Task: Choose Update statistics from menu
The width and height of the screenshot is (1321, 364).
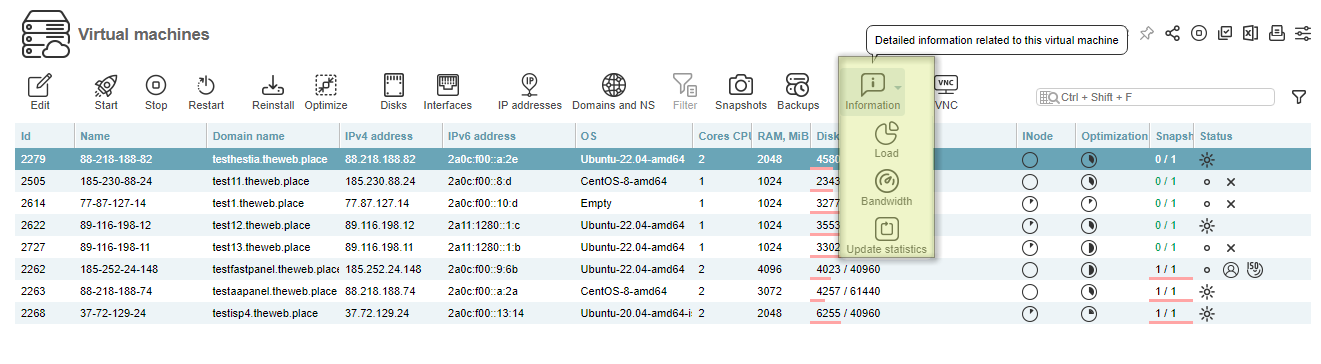Action: (x=886, y=235)
